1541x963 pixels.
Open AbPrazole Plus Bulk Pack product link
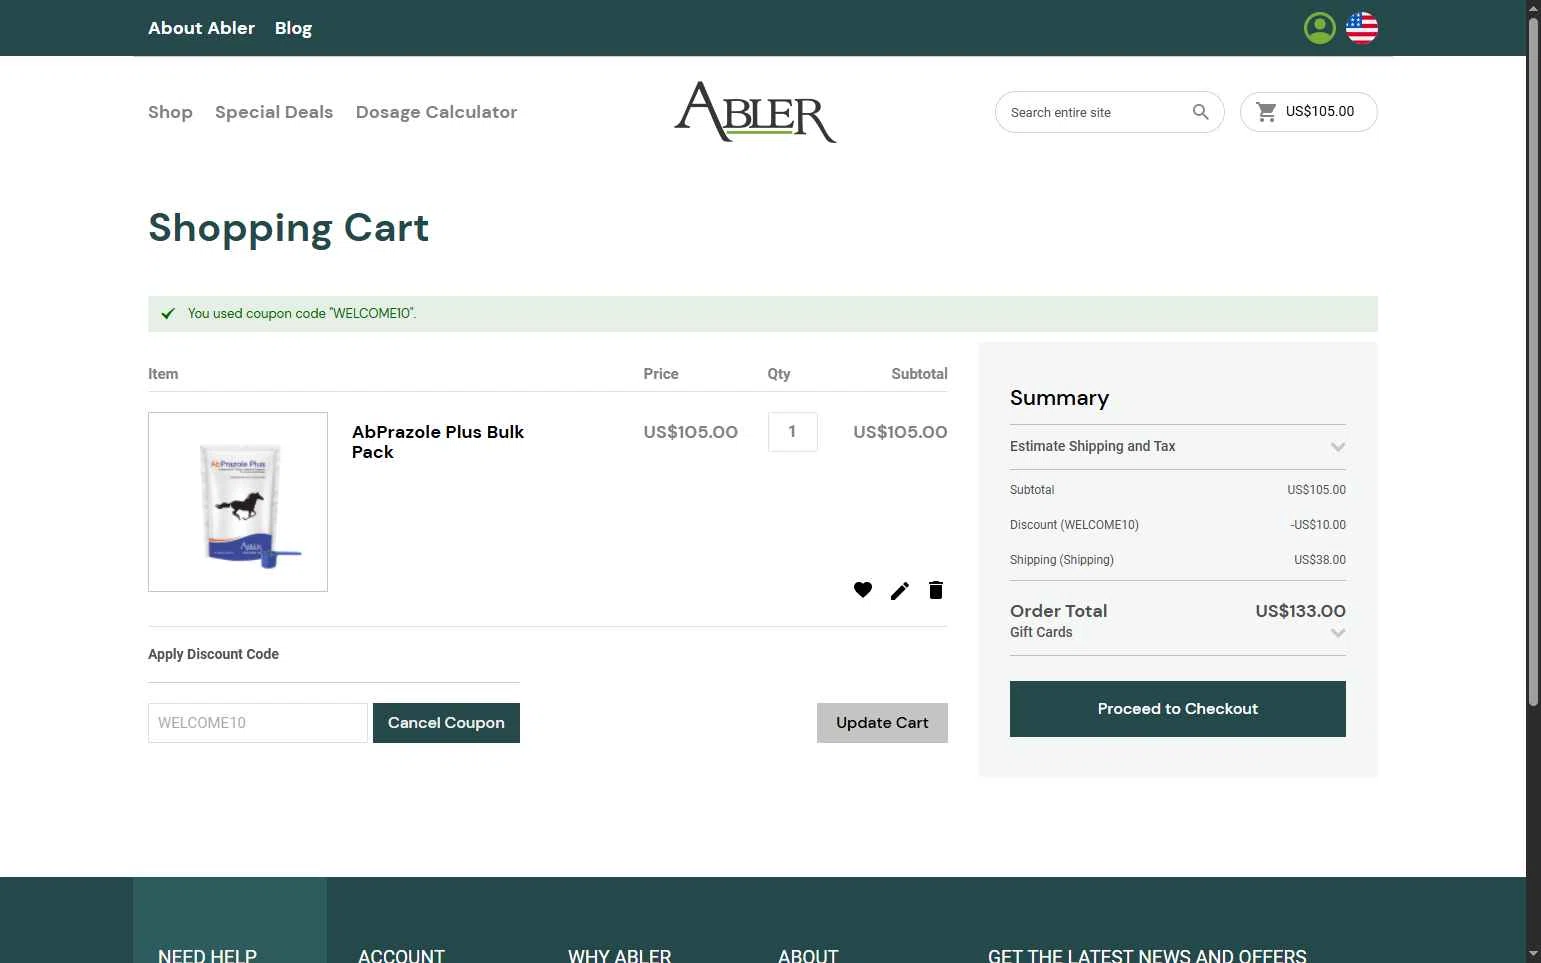coord(438,442)
